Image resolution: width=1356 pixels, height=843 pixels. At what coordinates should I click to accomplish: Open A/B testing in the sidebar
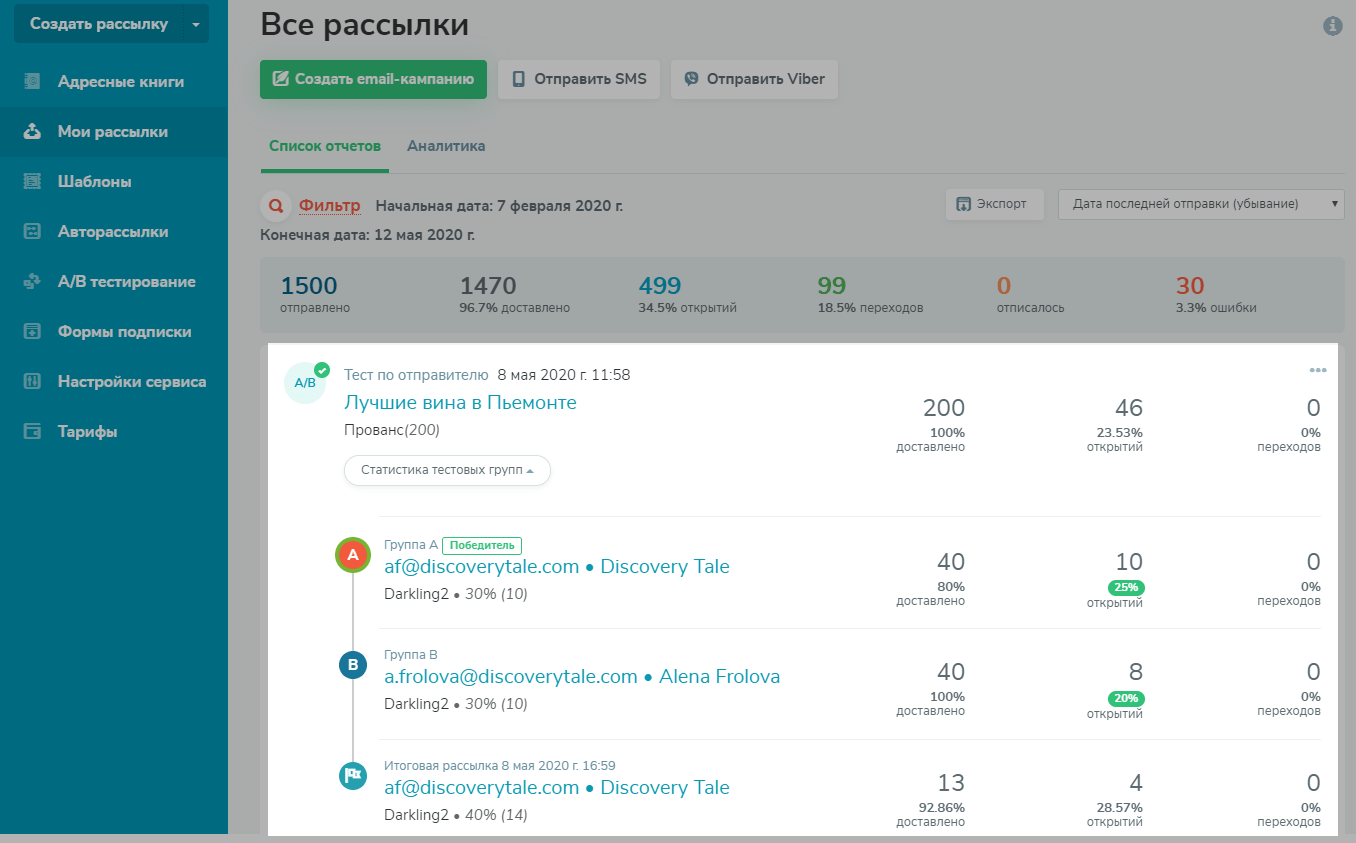126,282
